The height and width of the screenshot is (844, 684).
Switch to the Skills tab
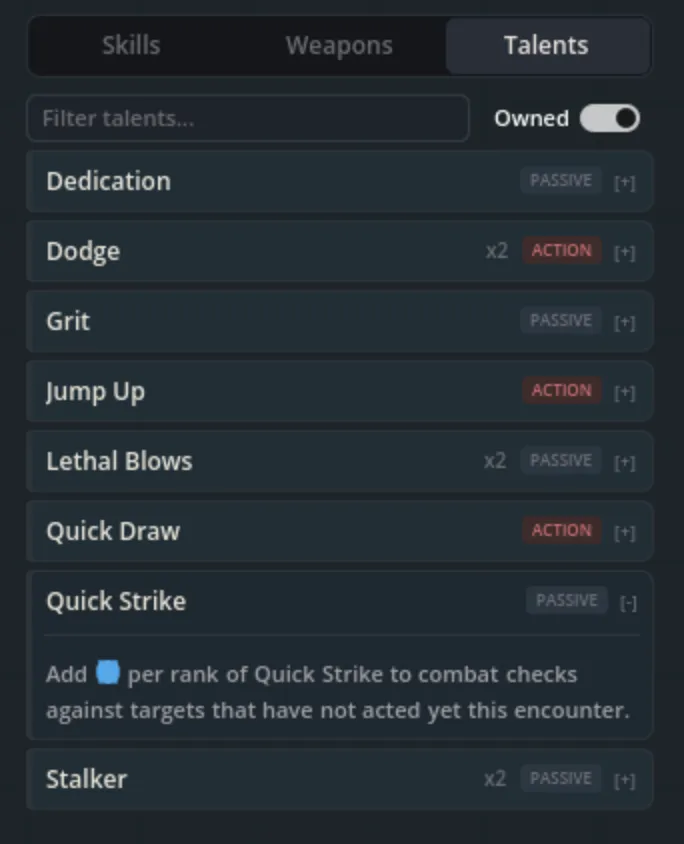(x=131, y=45)
